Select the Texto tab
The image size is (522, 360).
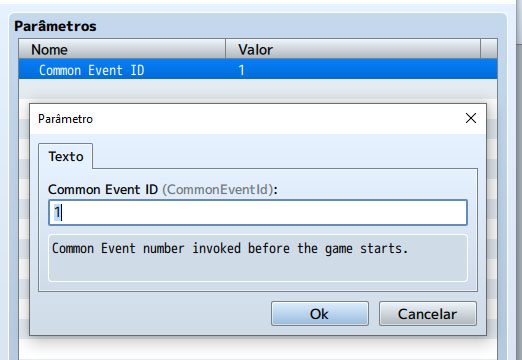point(66,156)
